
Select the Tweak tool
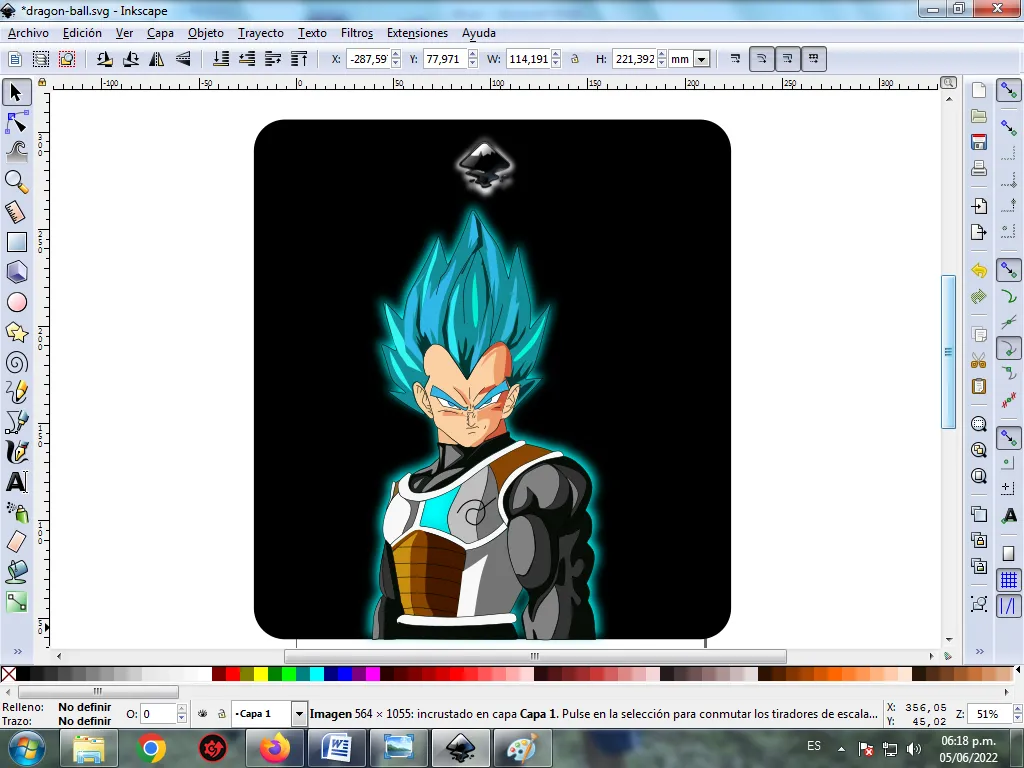pos(16,152)
